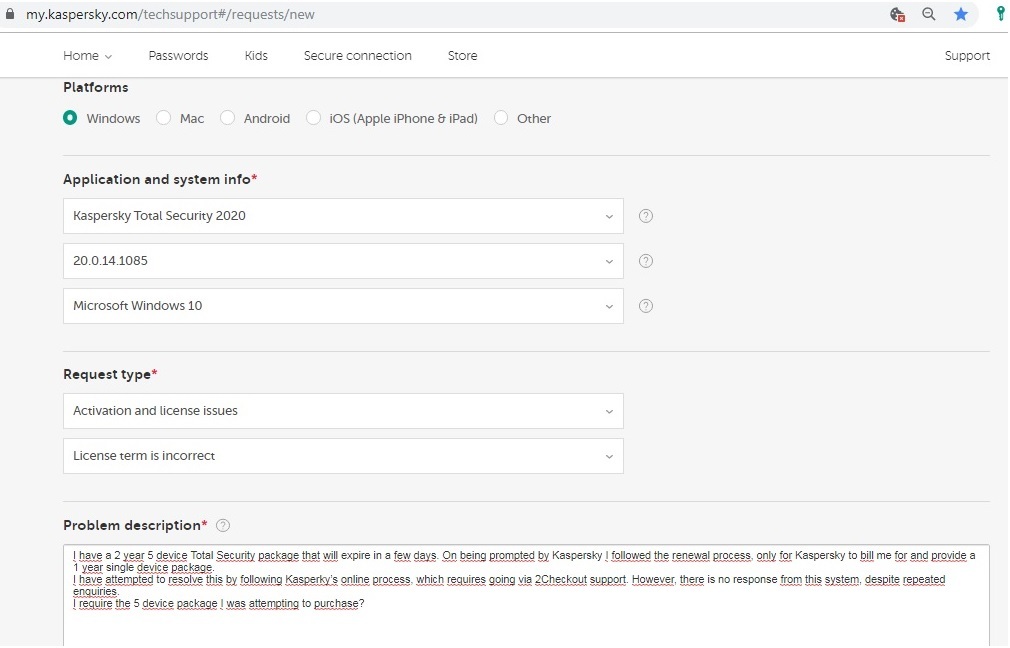Screen dimensions: 1010x648
Task: Open the Secure connection page
Action: 357,56
